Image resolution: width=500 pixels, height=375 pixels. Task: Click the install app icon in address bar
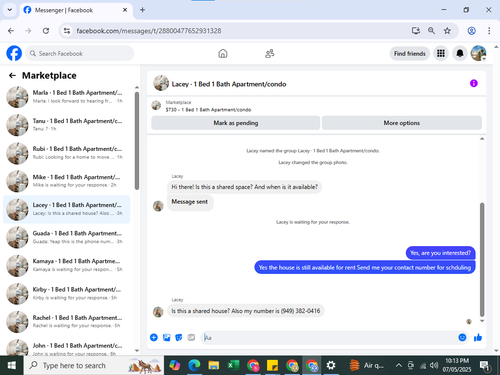click(x=416, y=31)
